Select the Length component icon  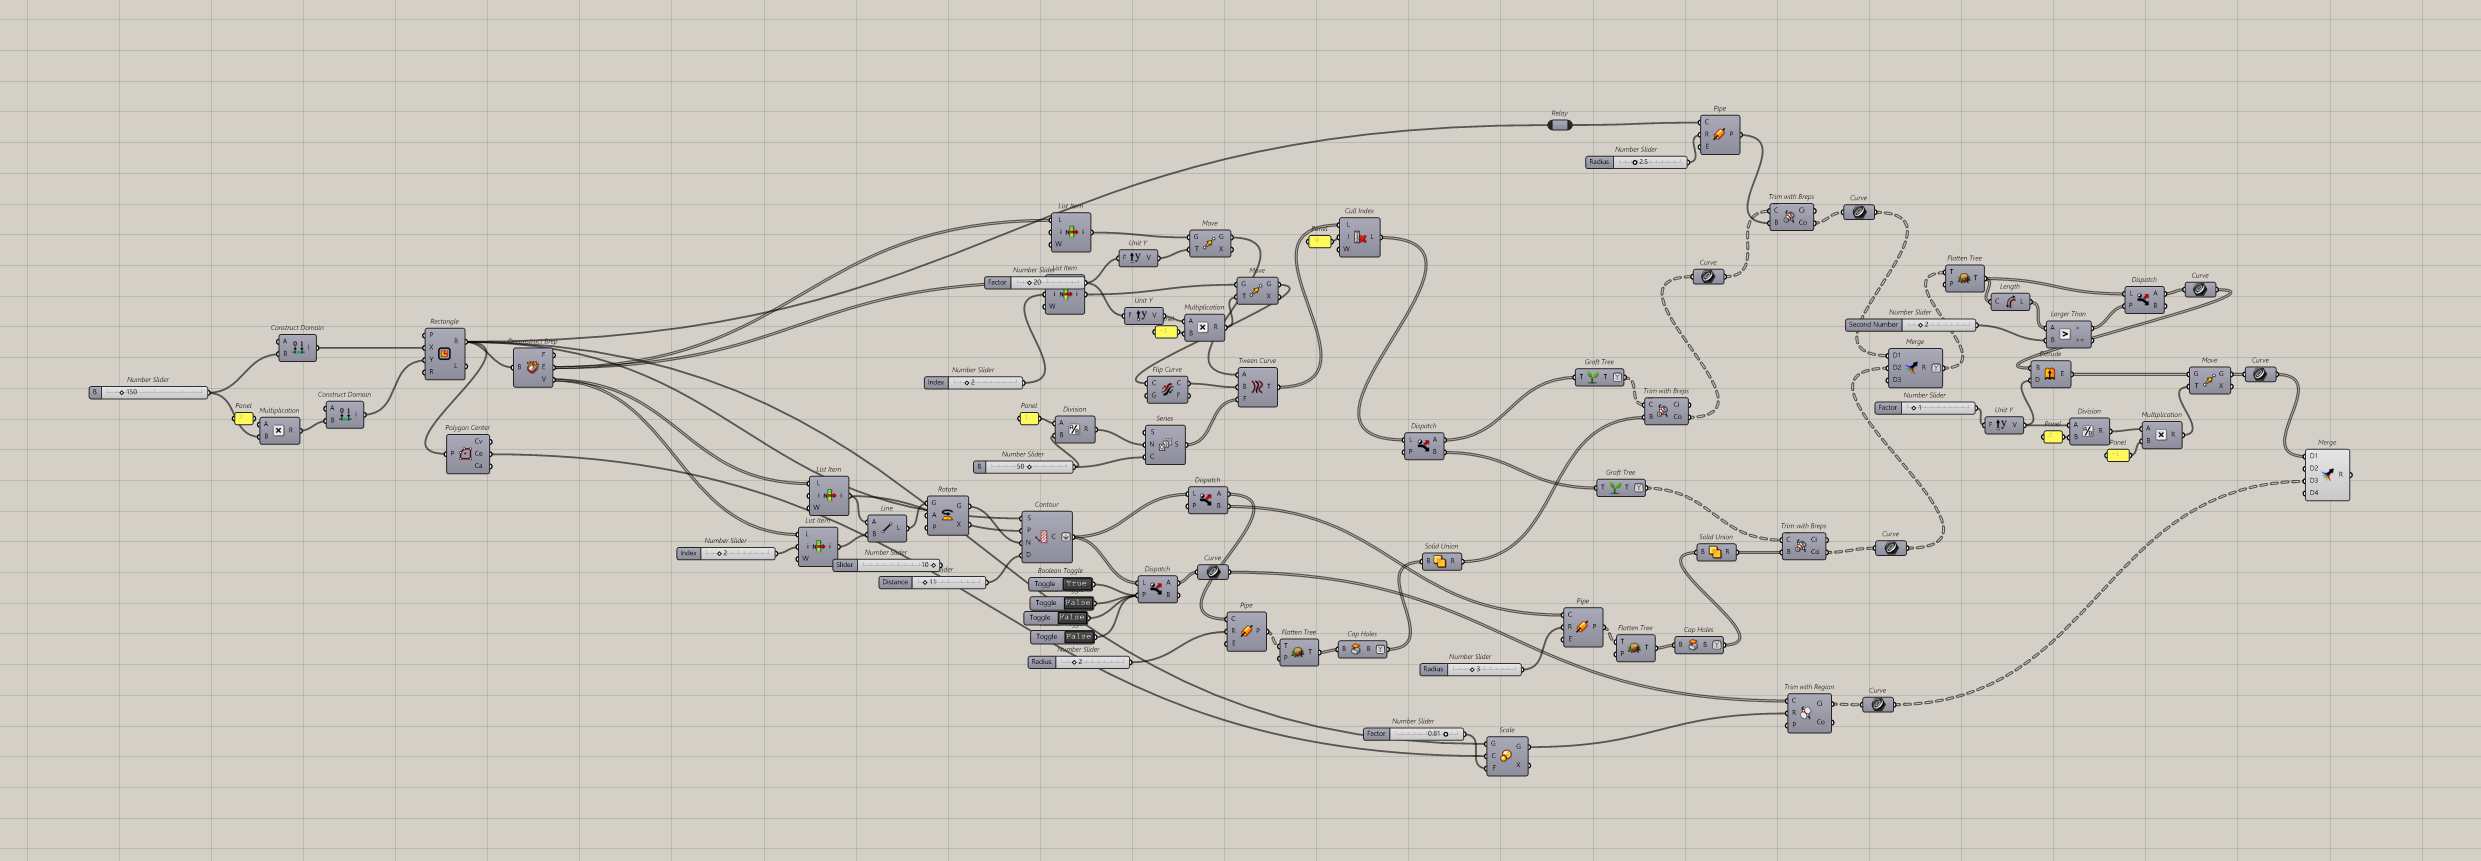2010,301
